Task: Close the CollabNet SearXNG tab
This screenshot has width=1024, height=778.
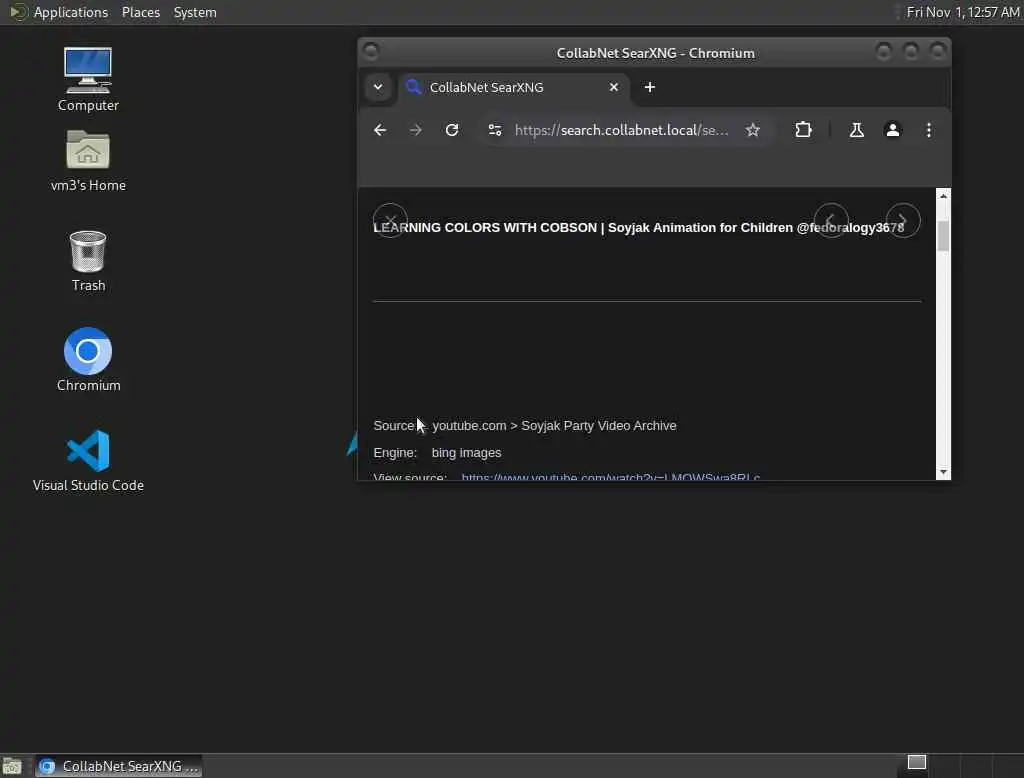Action: pyautogui.click(x=614, y=87)
